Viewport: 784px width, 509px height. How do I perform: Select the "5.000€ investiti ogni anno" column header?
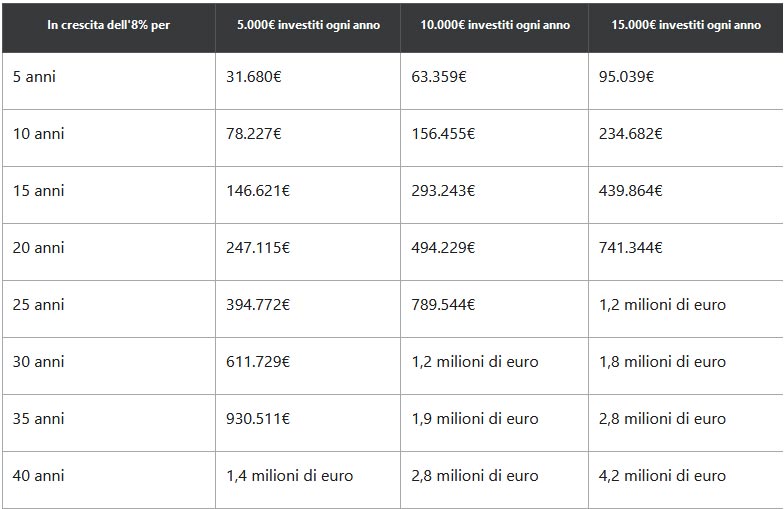(308, 25)
